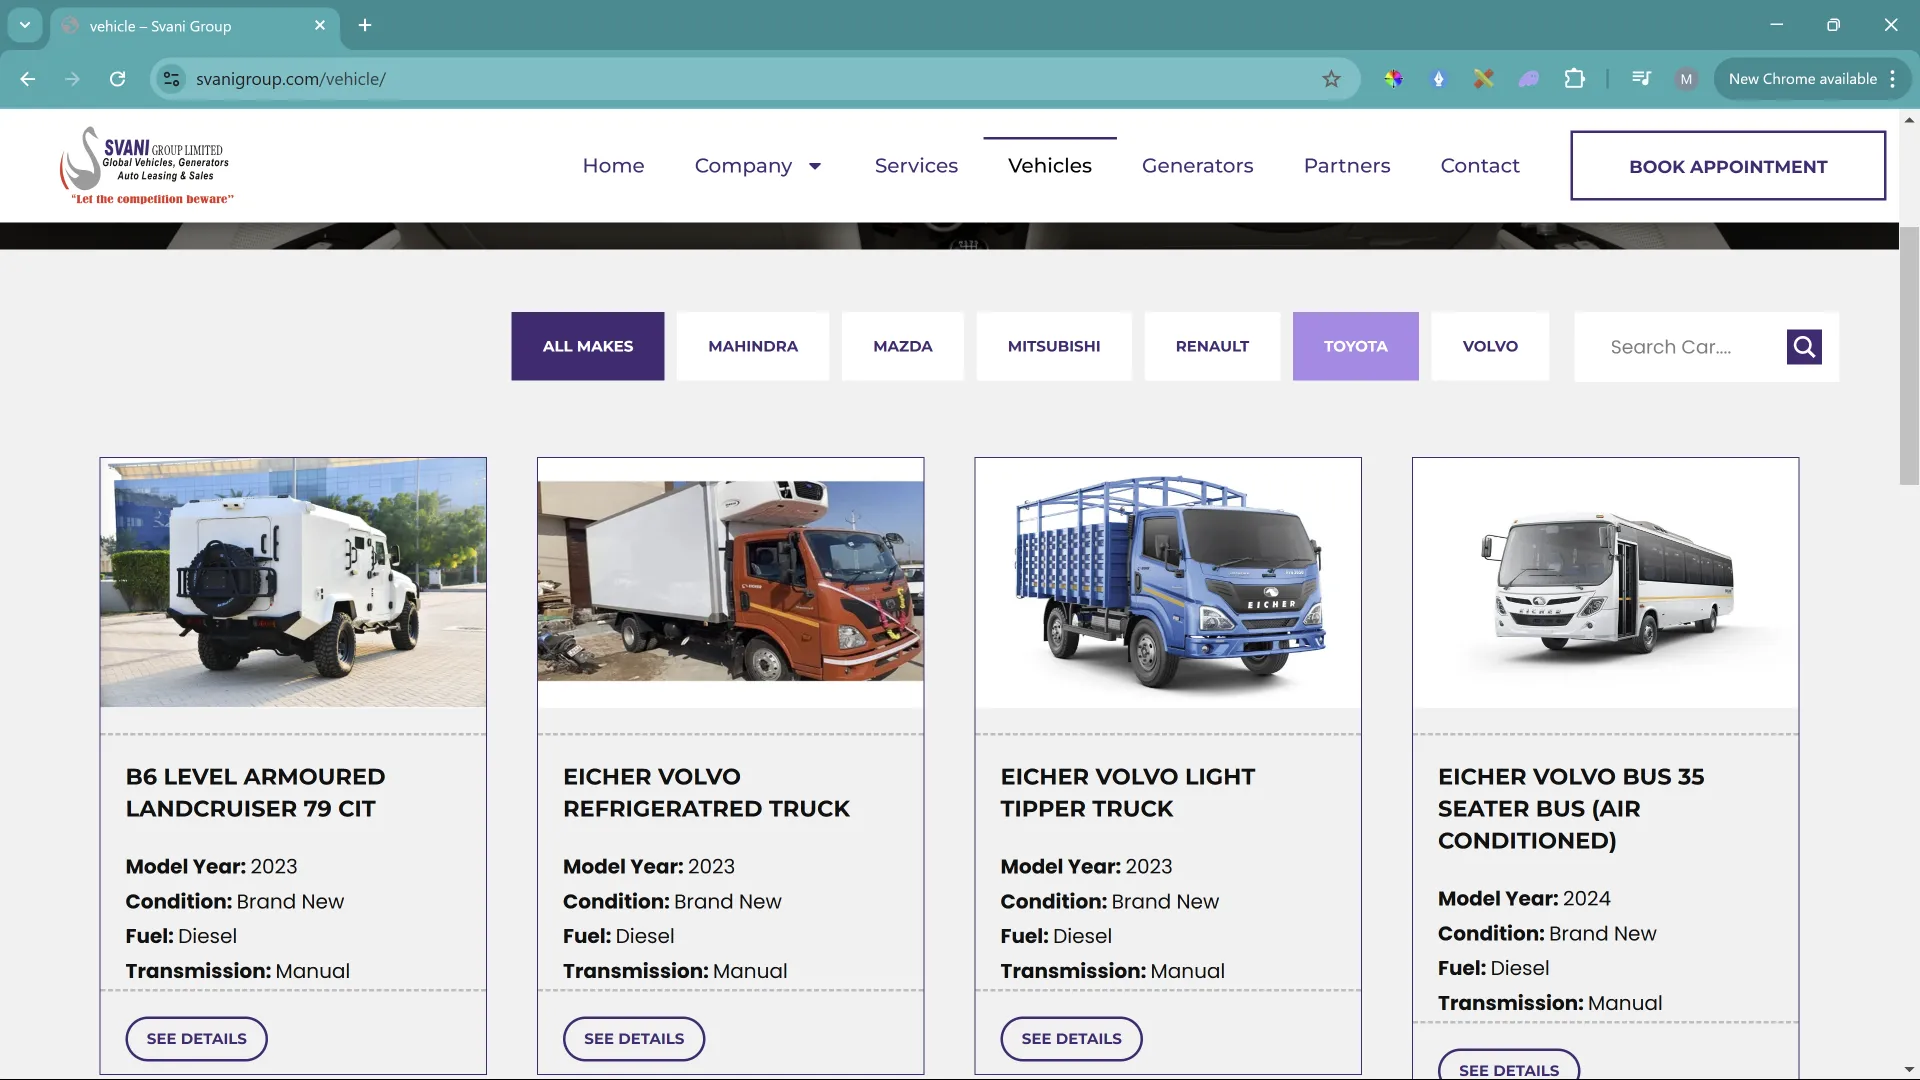The height and width of the screenshot is (1080, 1920).
Task: Open the Chrome extensions puzzle icon
Action: [x=1574, y=79]
